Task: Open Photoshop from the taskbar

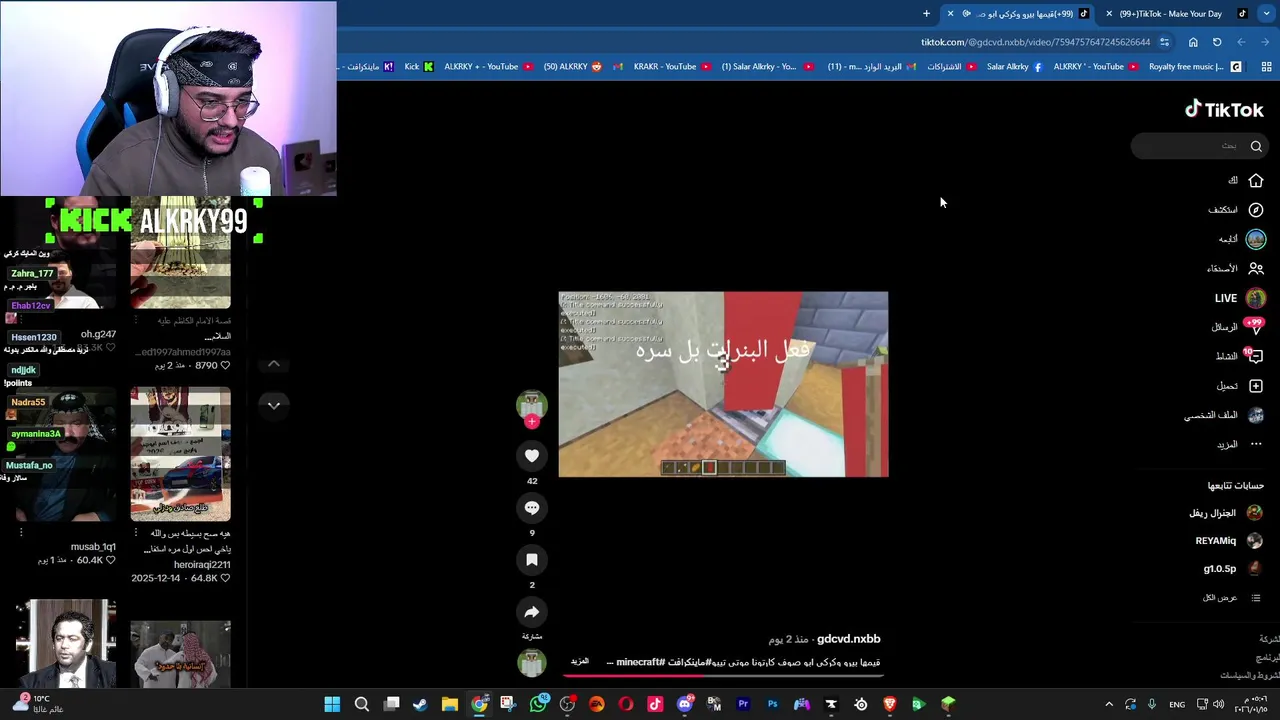Action: [x=772, y=705]
